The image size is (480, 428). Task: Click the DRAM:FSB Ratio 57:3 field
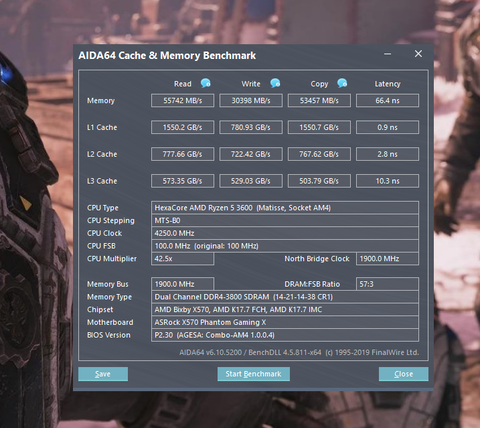[387, 284]
